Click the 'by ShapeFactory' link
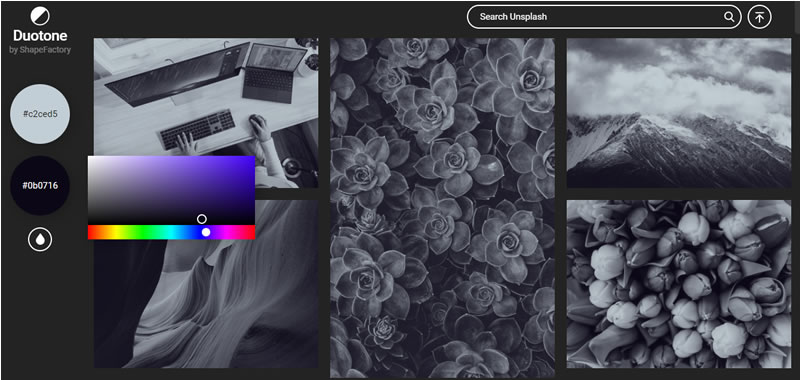The image size is (800, 380). tap(40, 49)
